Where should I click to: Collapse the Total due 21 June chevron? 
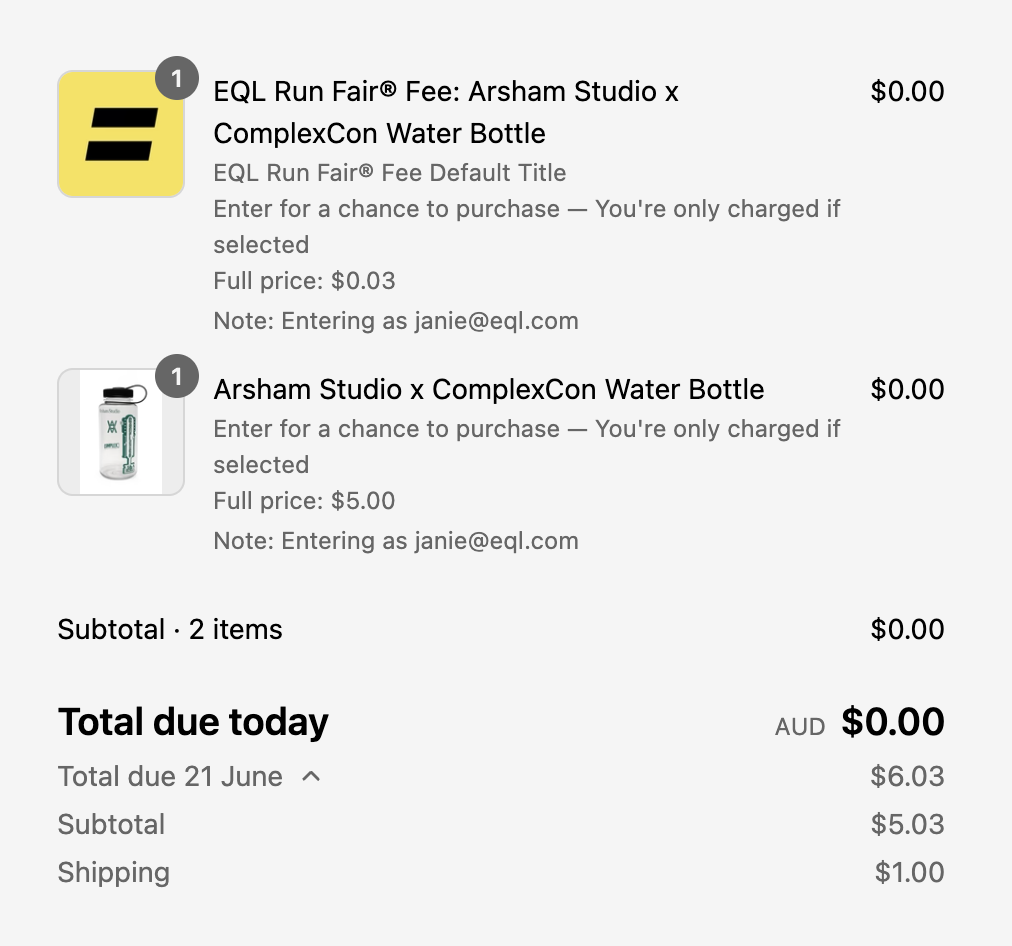pyautogui.click(x=311, y=776)
